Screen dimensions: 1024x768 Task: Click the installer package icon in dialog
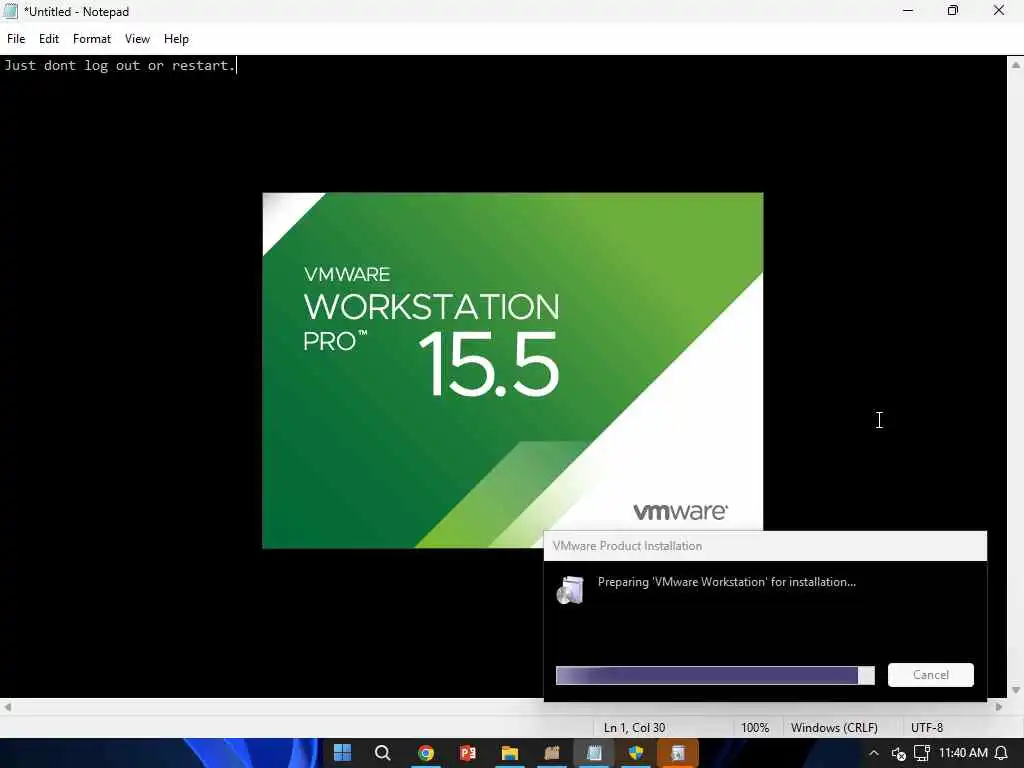tap(570, 590)
